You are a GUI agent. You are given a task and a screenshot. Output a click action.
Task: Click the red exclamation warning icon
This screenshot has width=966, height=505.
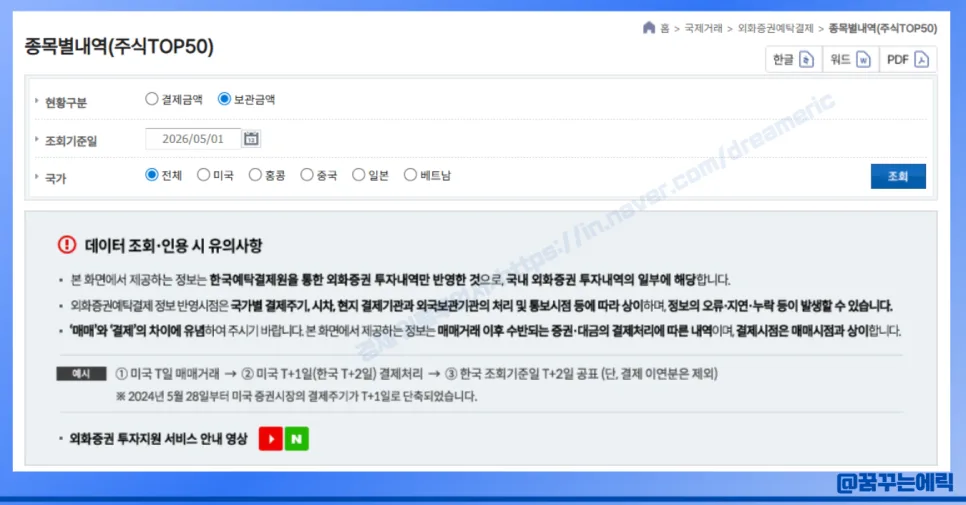[67, 245]
